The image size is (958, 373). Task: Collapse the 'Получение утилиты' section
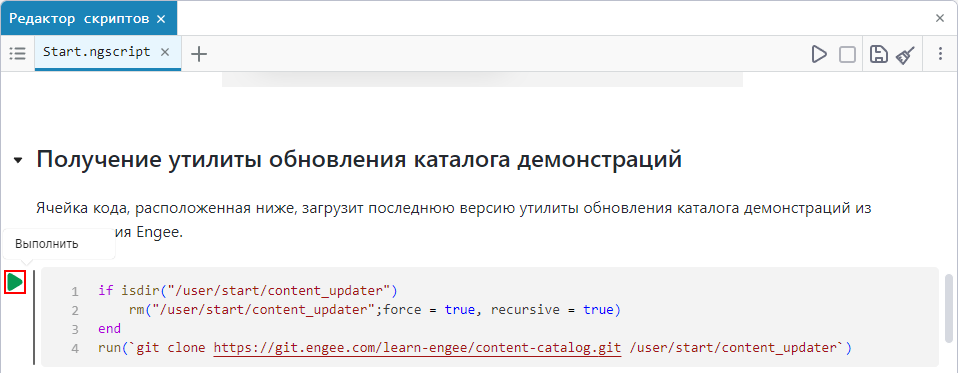[x=18, y=160]
